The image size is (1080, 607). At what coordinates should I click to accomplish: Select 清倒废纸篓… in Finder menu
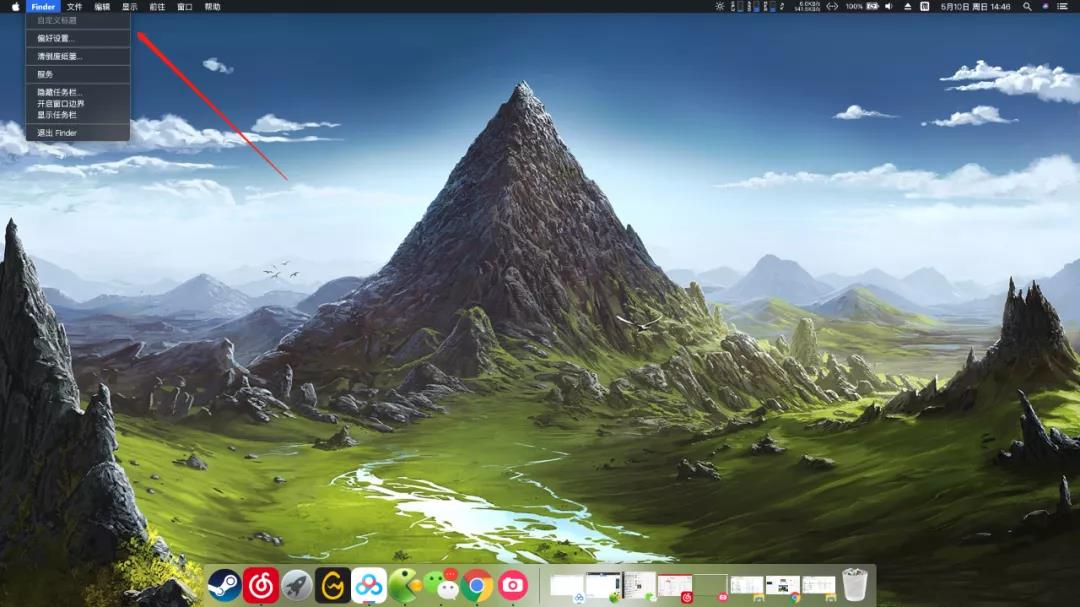point(78,56)
